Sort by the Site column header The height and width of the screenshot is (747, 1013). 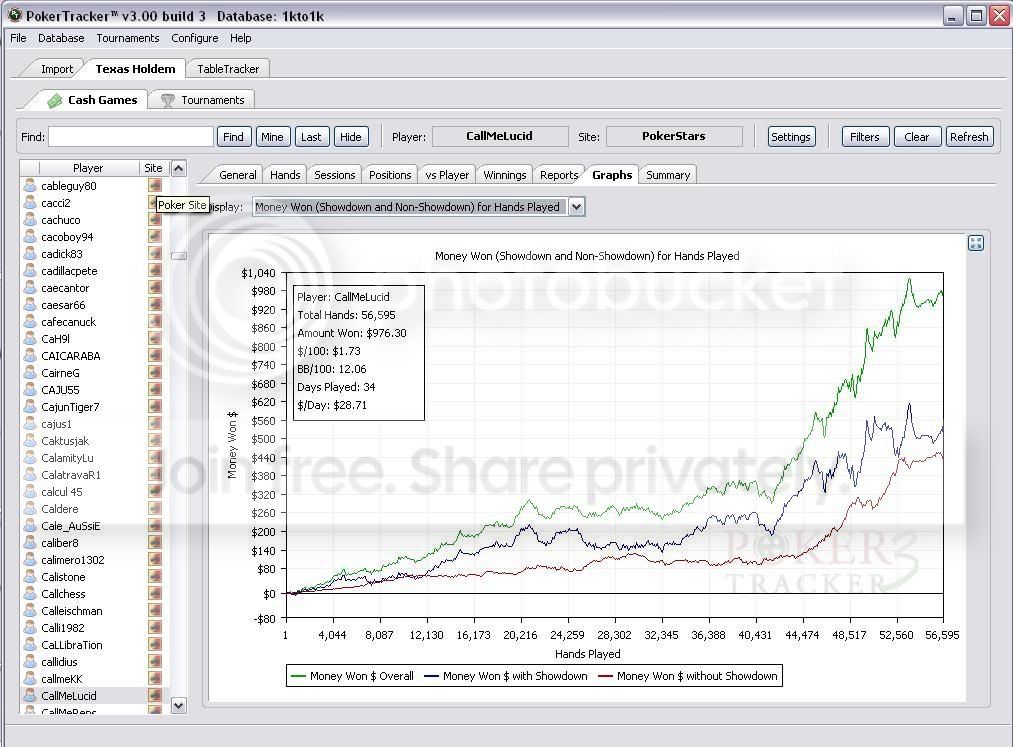pos(153,168)
